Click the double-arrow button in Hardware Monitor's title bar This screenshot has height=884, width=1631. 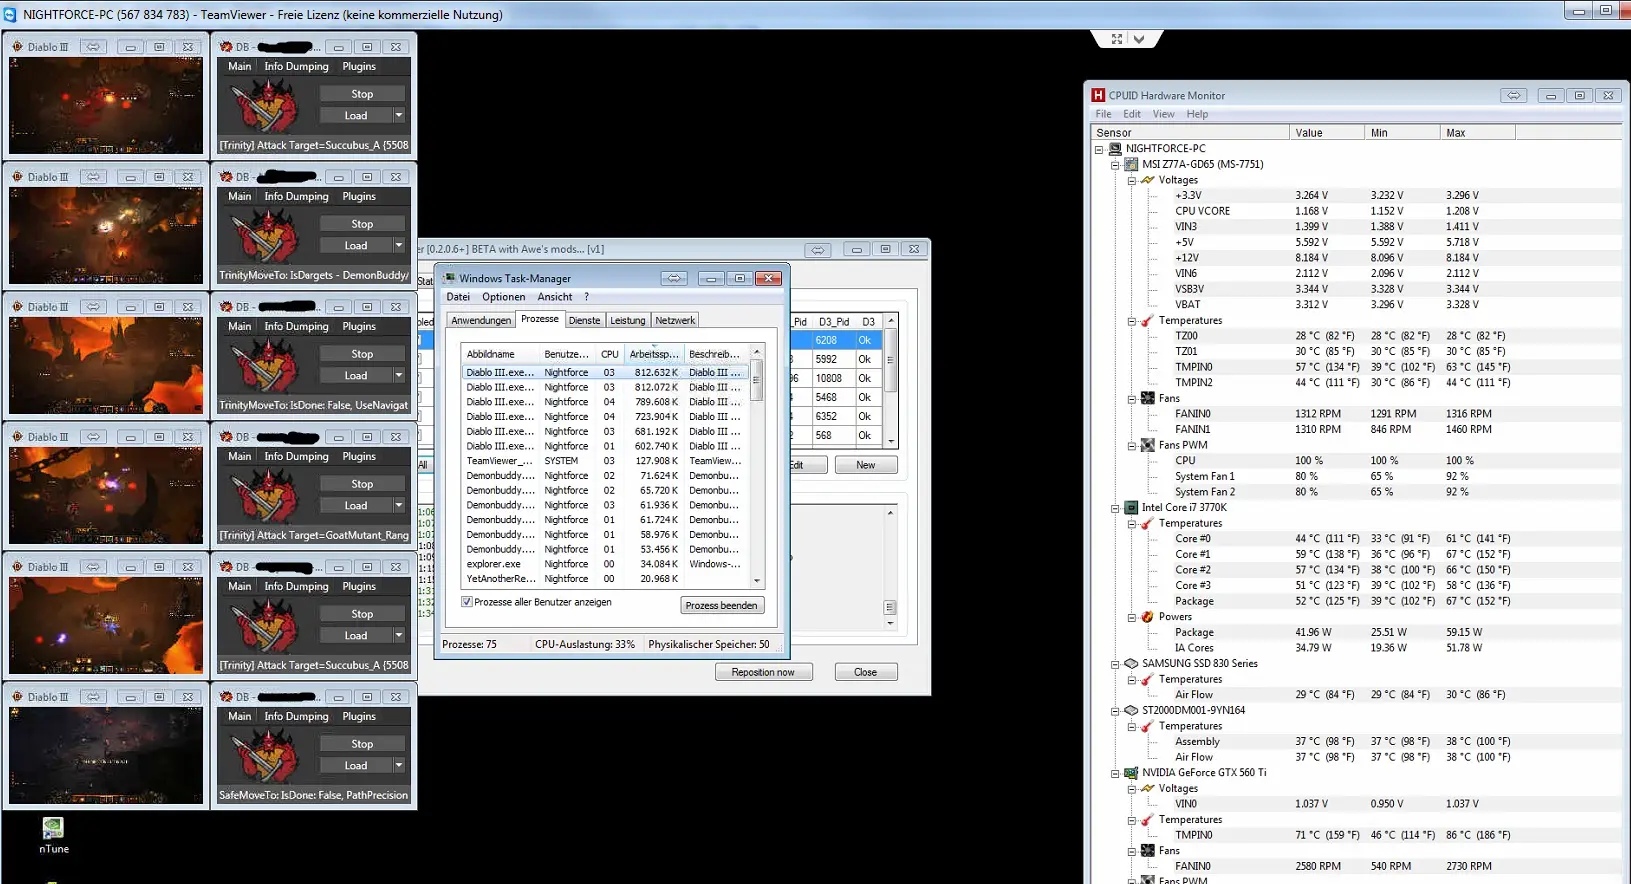coord(1514,96)
